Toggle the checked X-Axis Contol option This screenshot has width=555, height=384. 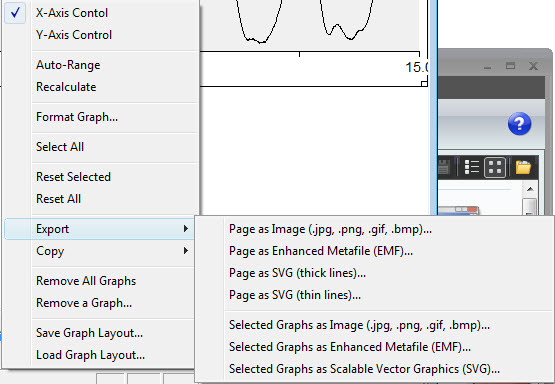pyautogui.click(x=101, y=13)
